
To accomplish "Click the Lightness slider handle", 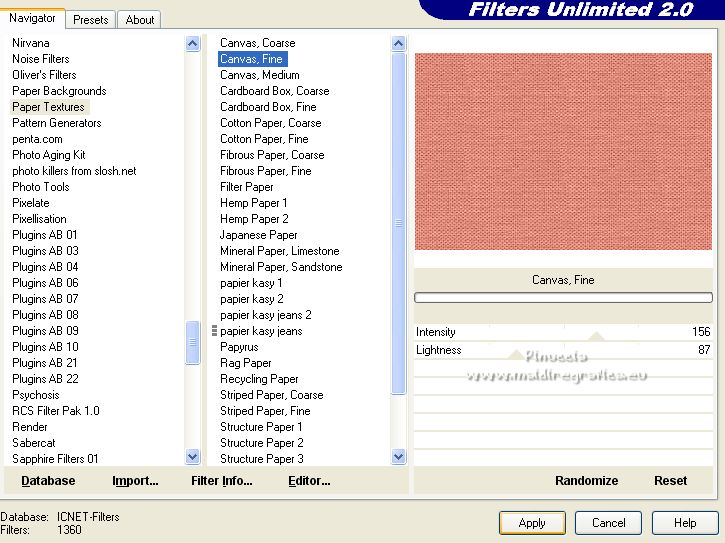I will tap(516, 355).
